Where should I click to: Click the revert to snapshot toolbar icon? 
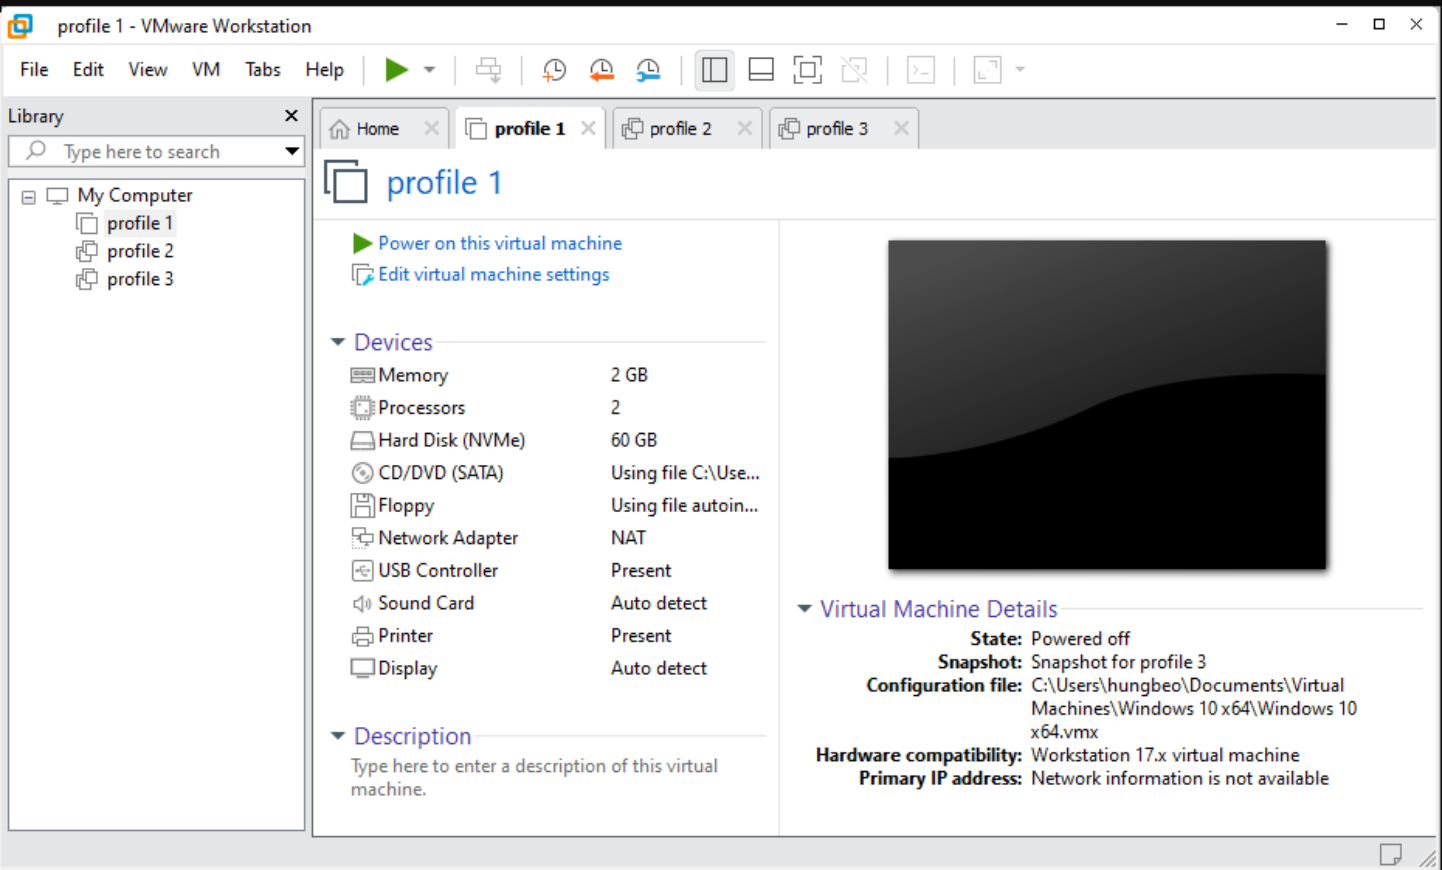(601, 70)
